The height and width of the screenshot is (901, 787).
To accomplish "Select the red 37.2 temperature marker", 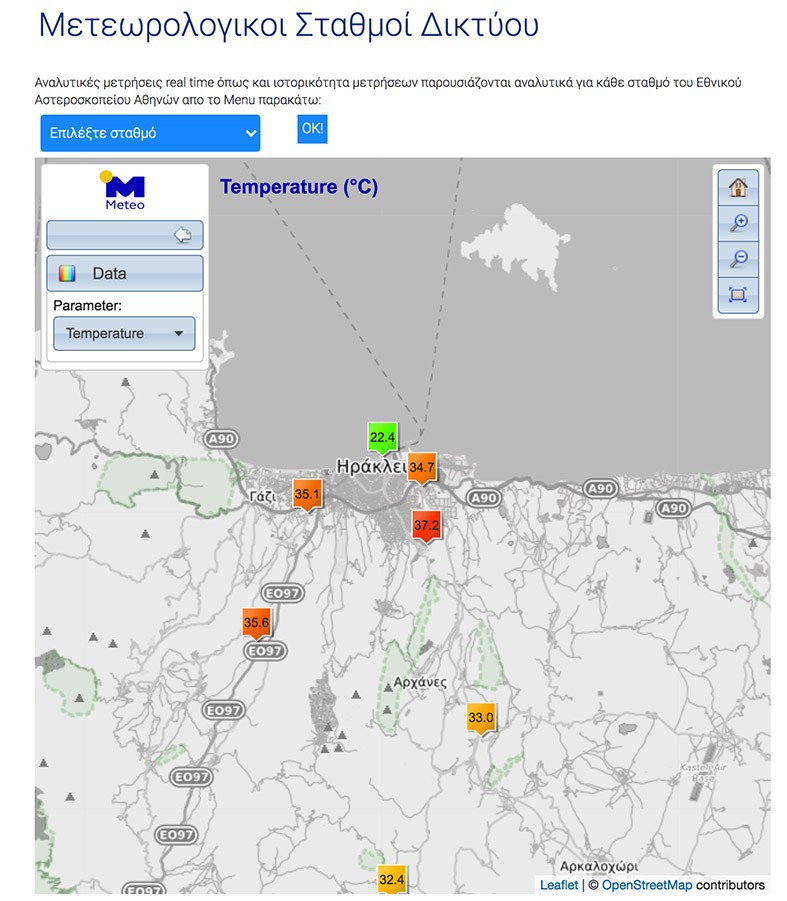I will 427,525.
